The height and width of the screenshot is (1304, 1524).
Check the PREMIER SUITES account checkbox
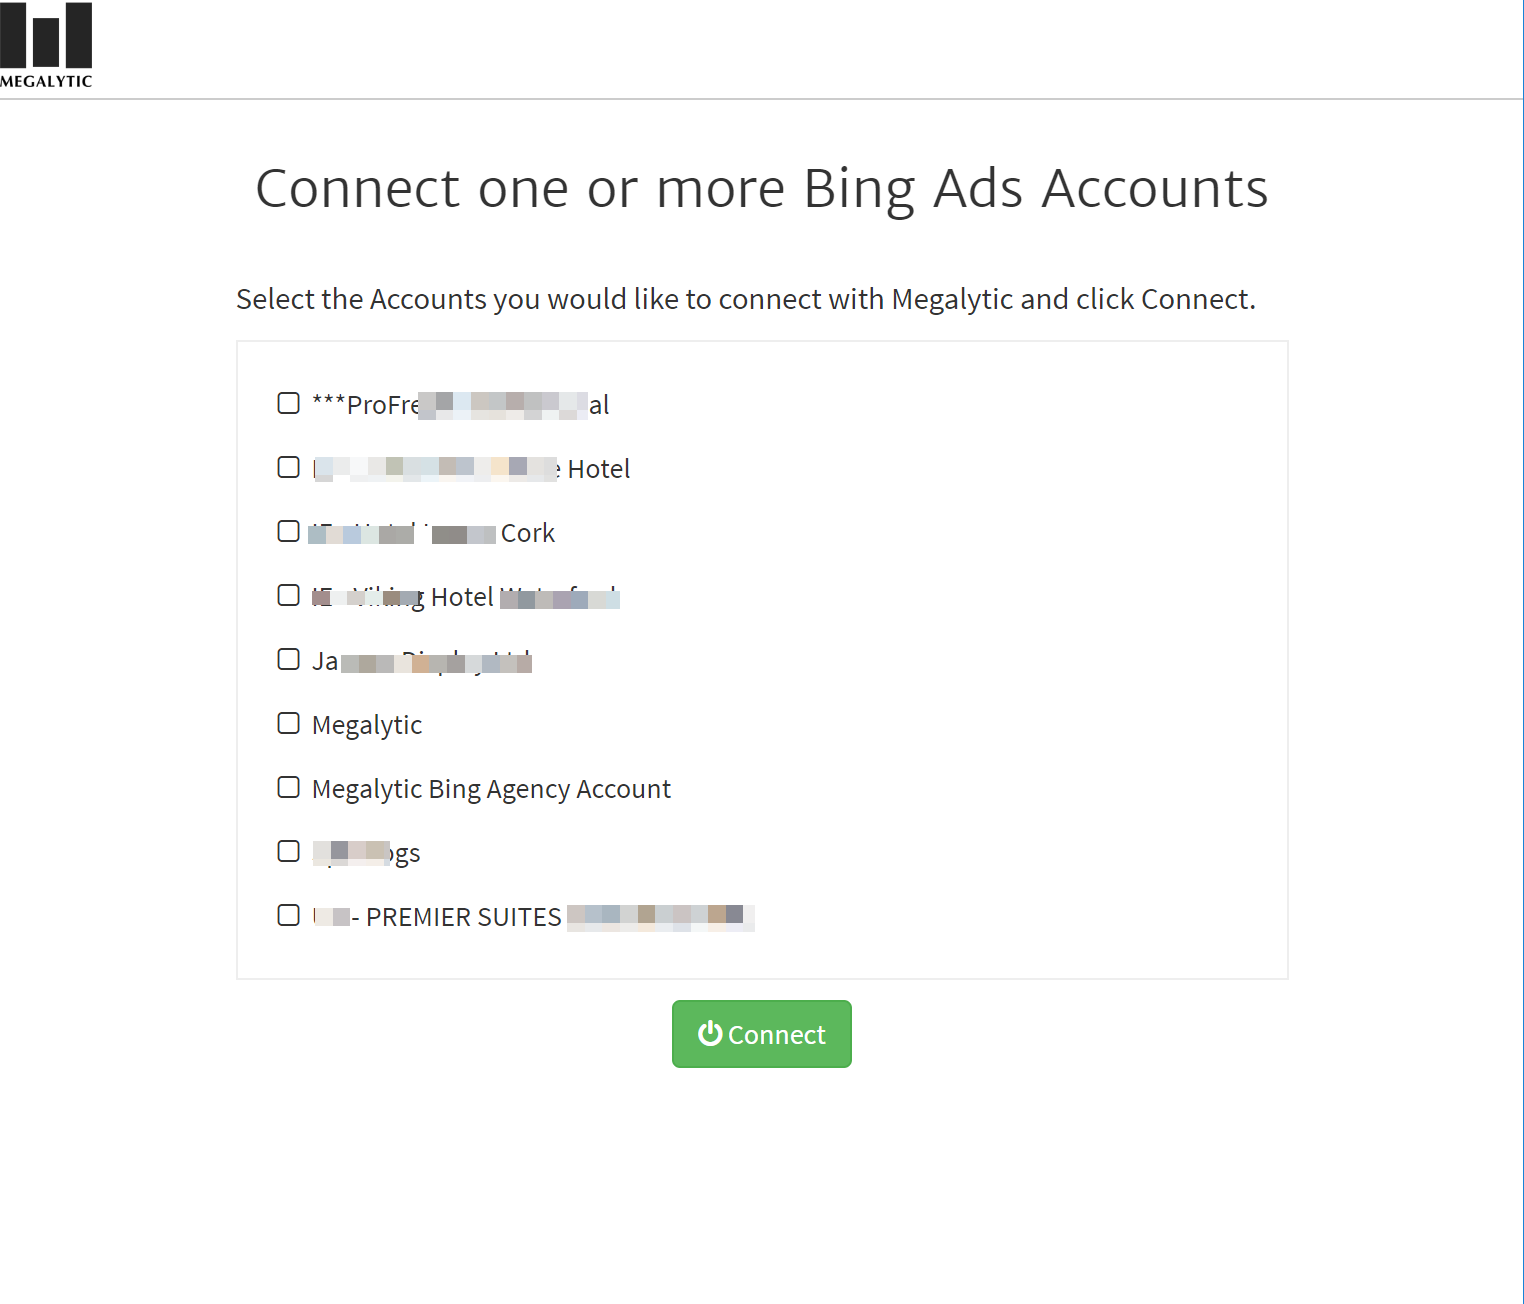coord(289,915)
